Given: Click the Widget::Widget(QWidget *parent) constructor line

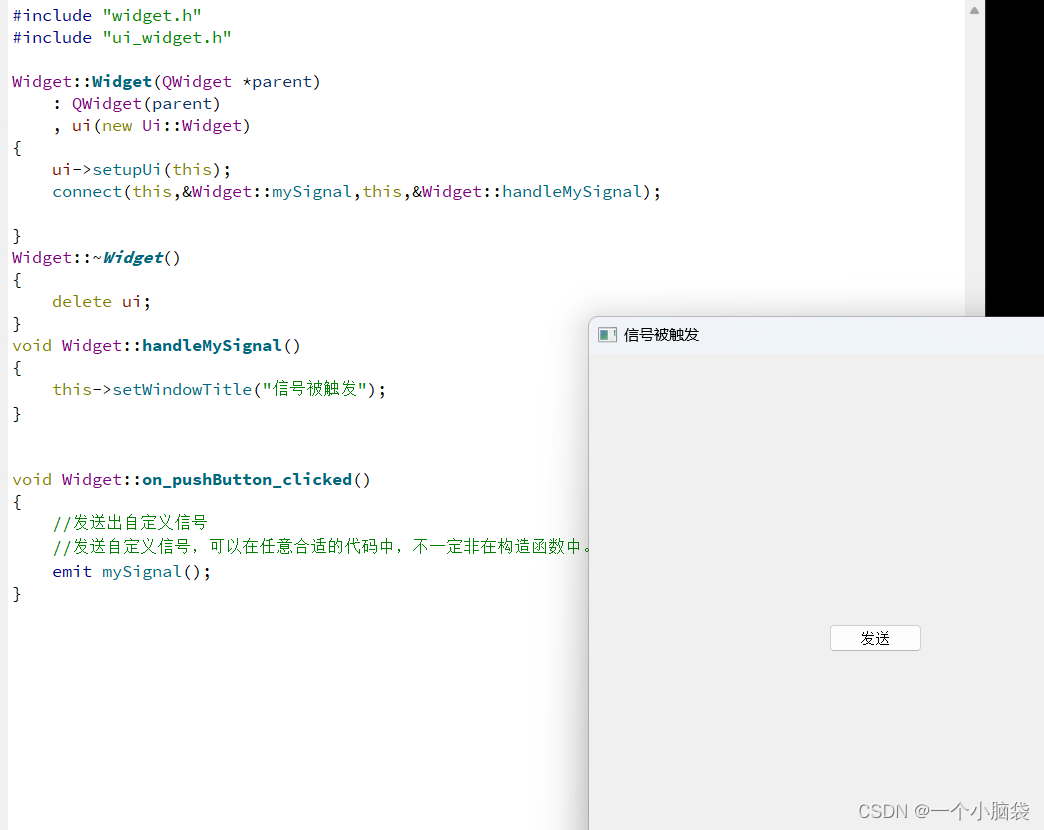Looking at the screenshot, I should coord(166,81).
